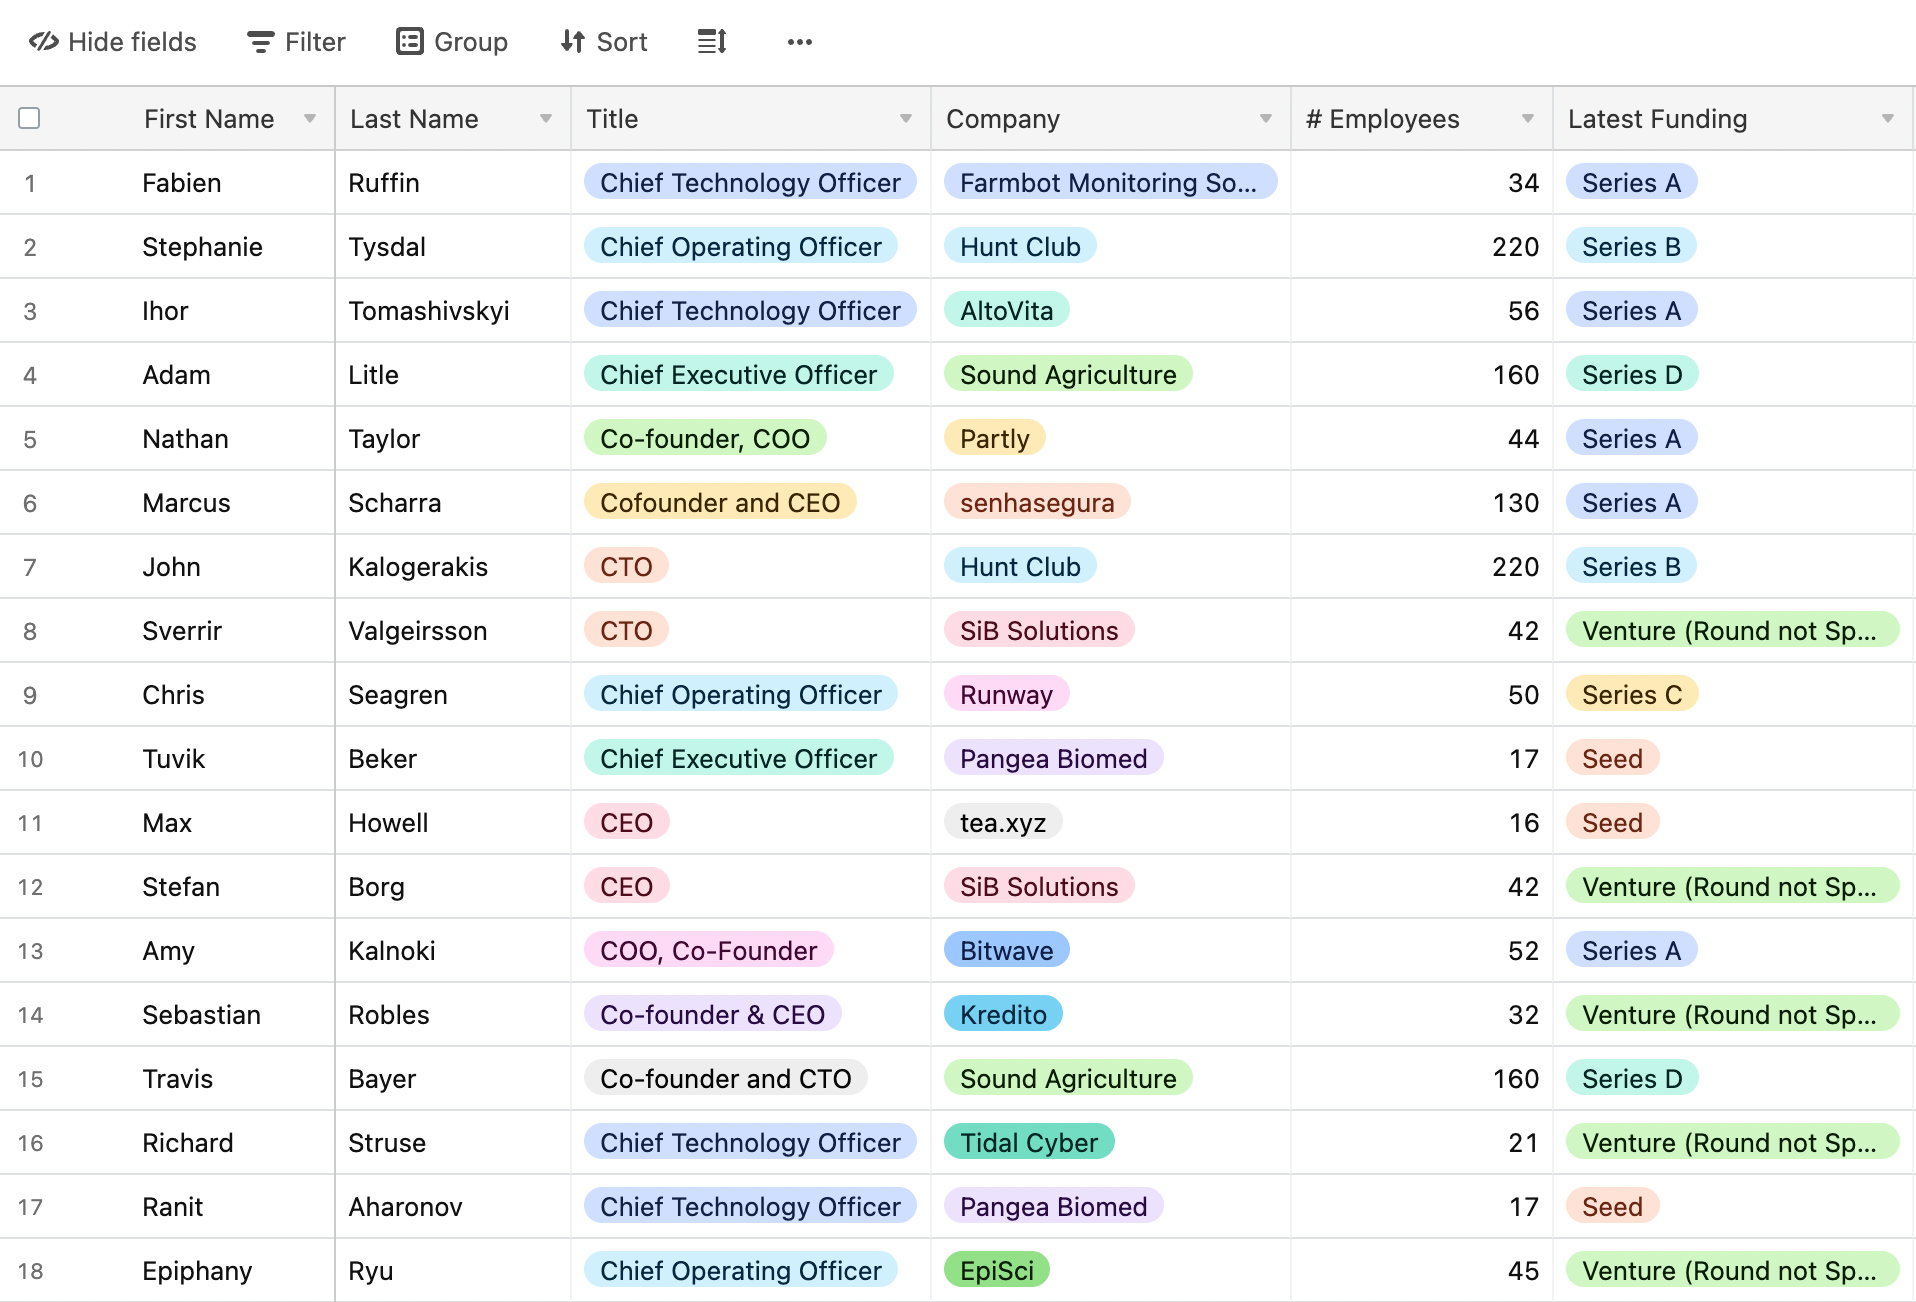Expand the # Employees column dropdown
Viewport: 1916px width, 1302px height.
[x=1528, y=119]
